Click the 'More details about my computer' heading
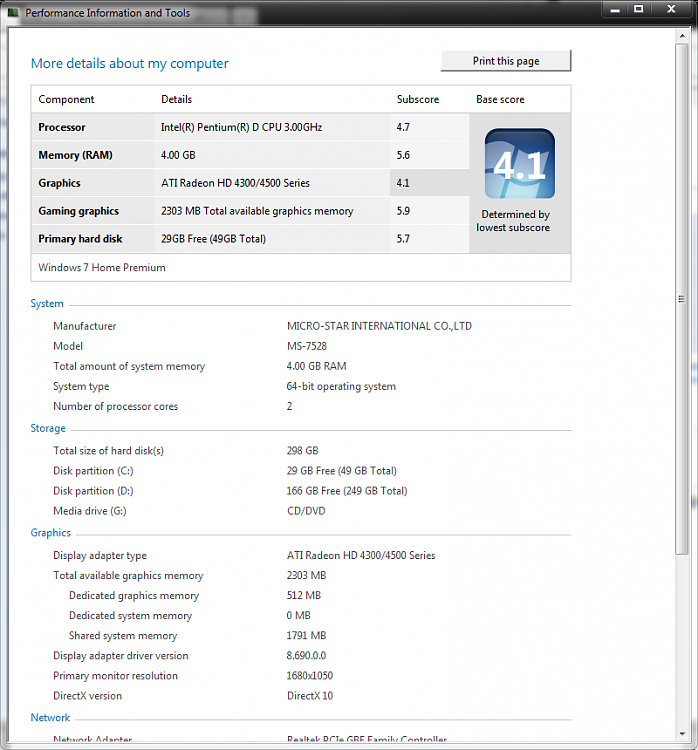Viewport: 698px width, 750px height. coord(130,64)
